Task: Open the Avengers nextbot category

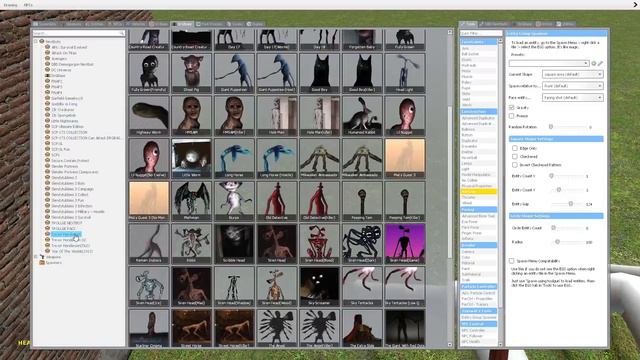Action: [x=60, y=58]
